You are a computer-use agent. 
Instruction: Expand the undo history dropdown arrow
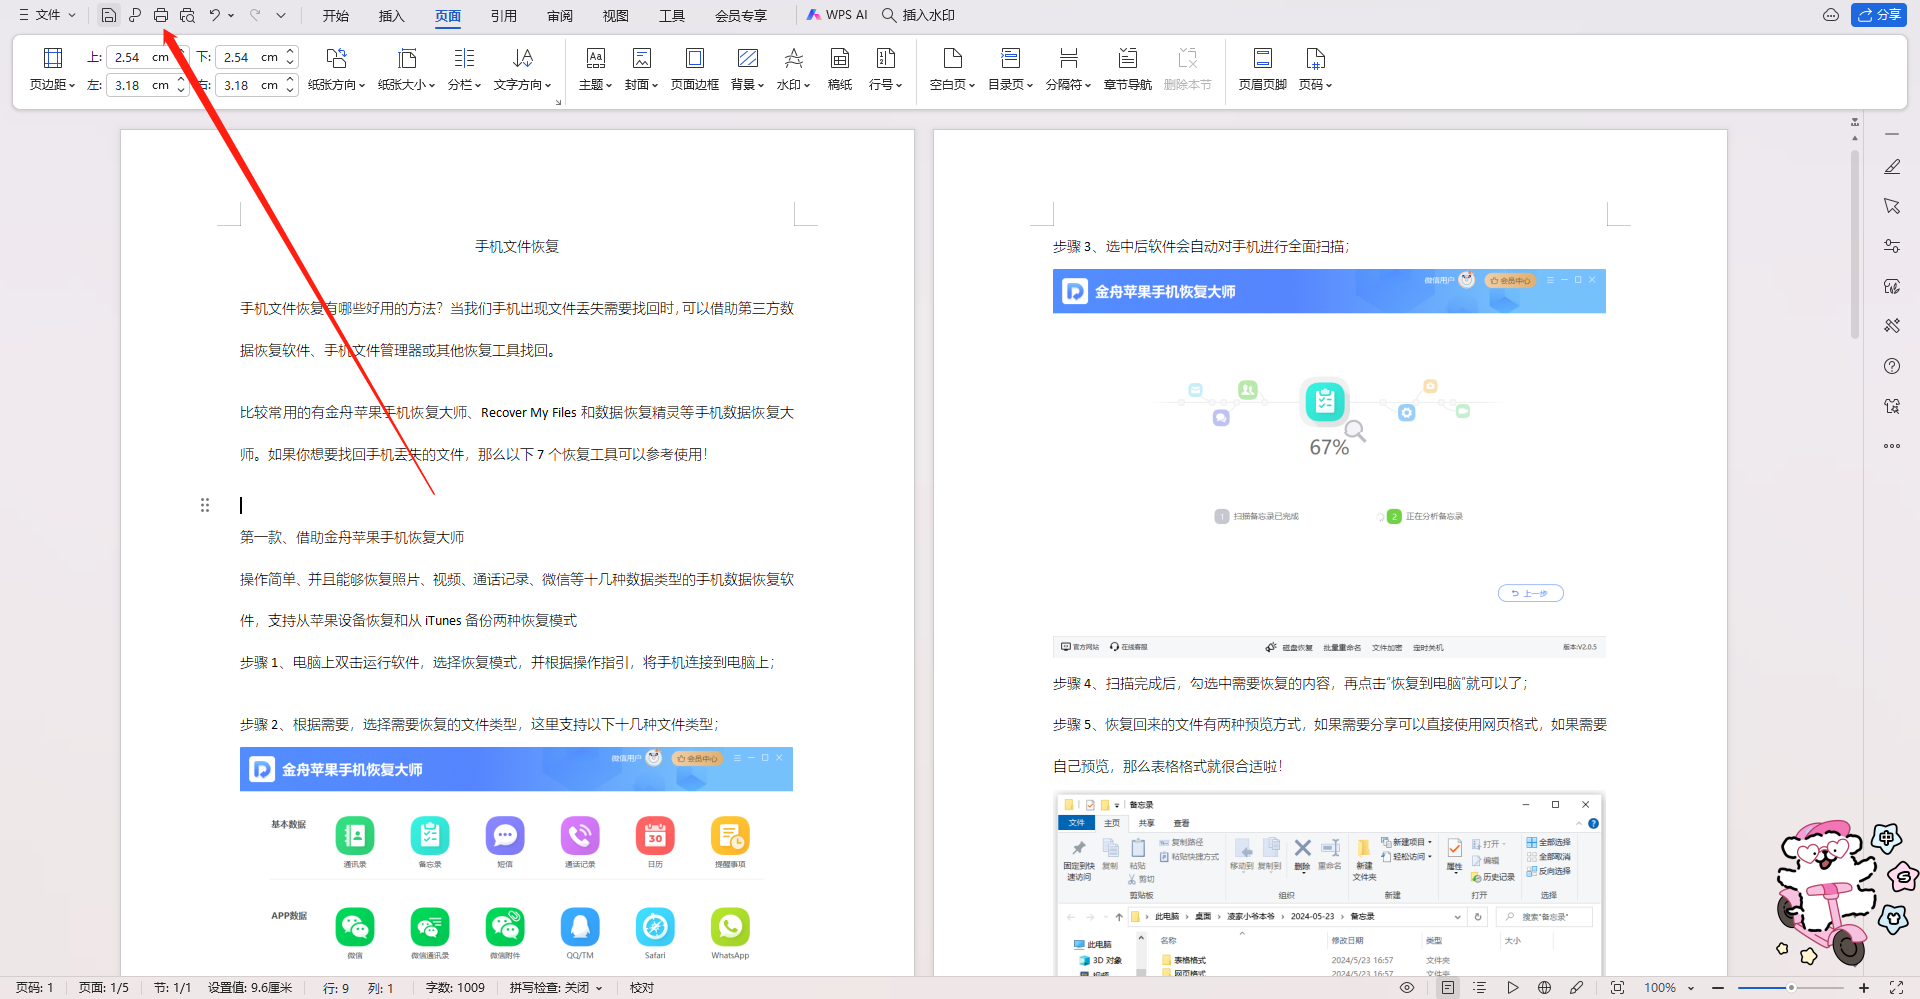pos(231,15)
